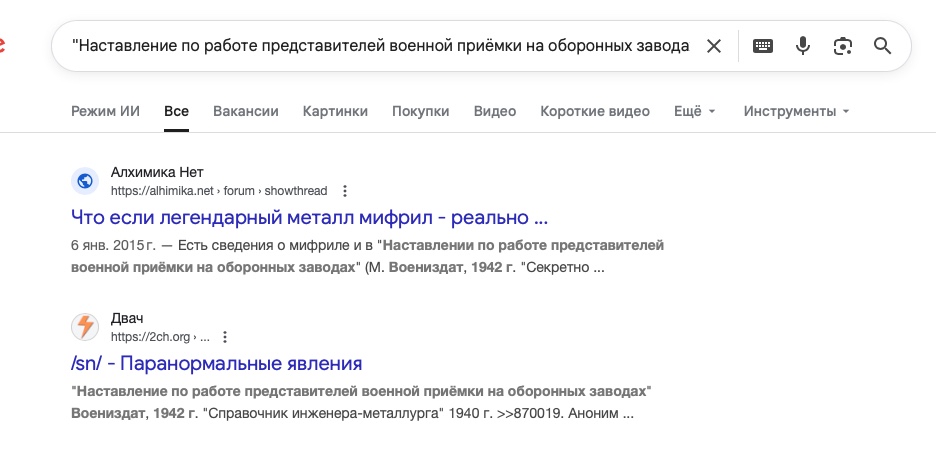The width and height of the screenshot is (936, 459).
Task: Click the Алхимика Нет globe favicon
Action: click(85, 181)
